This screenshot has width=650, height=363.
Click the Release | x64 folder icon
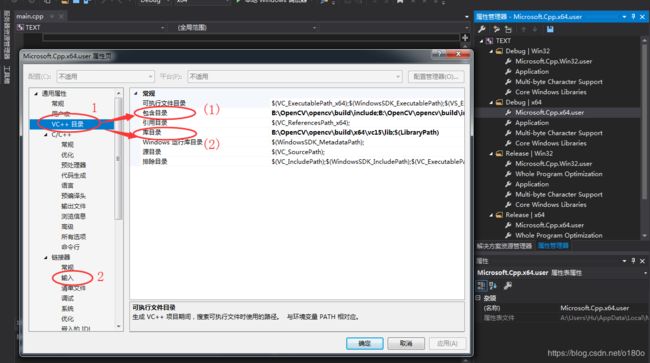[499, 215]
